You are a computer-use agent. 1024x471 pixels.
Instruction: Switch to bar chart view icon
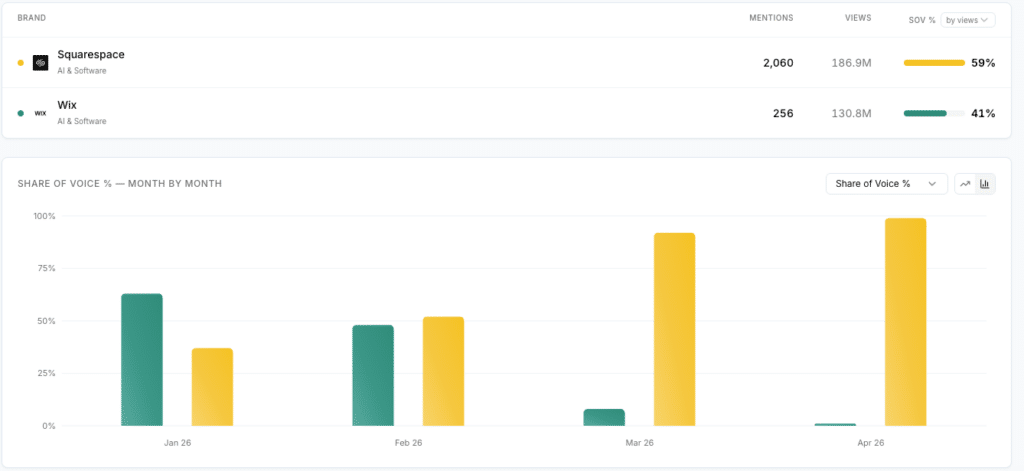pyautogui.click(x=985, y=184)
